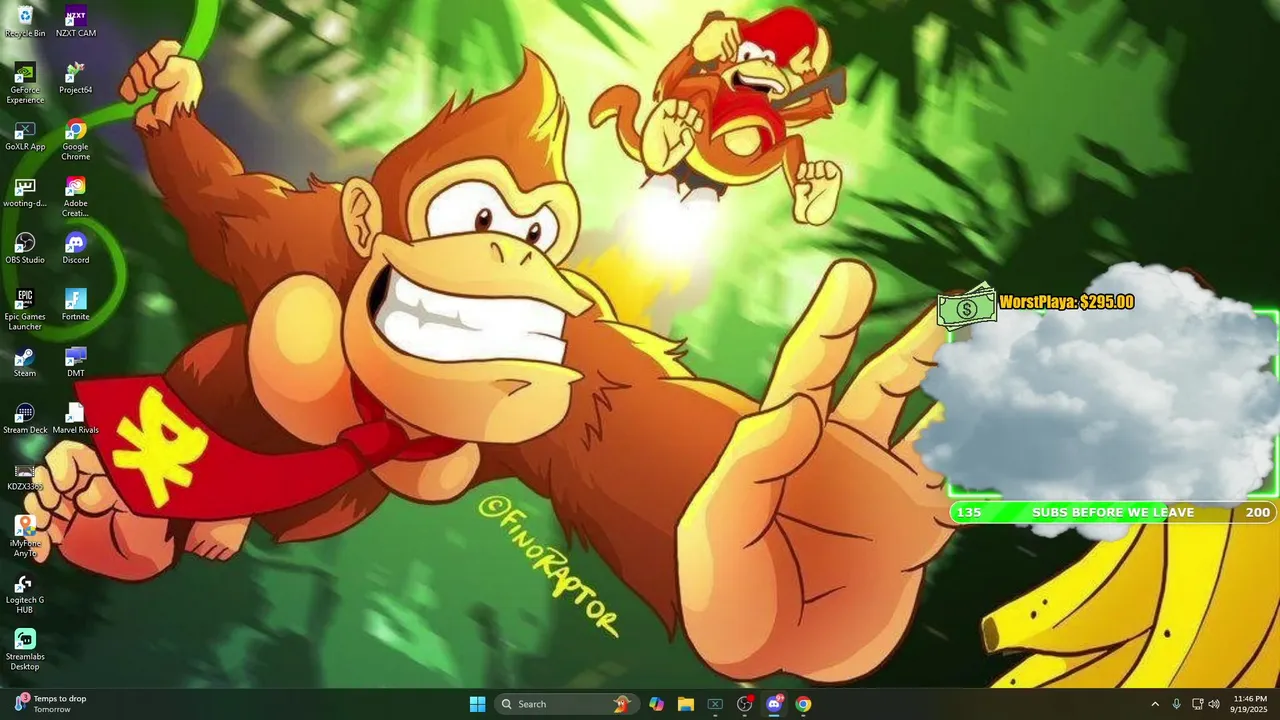Viewport: 1280px width, 720px height.
Task: Select the wooting desktop shortcut
Action: pyautogui.click(x=25, y=193)
